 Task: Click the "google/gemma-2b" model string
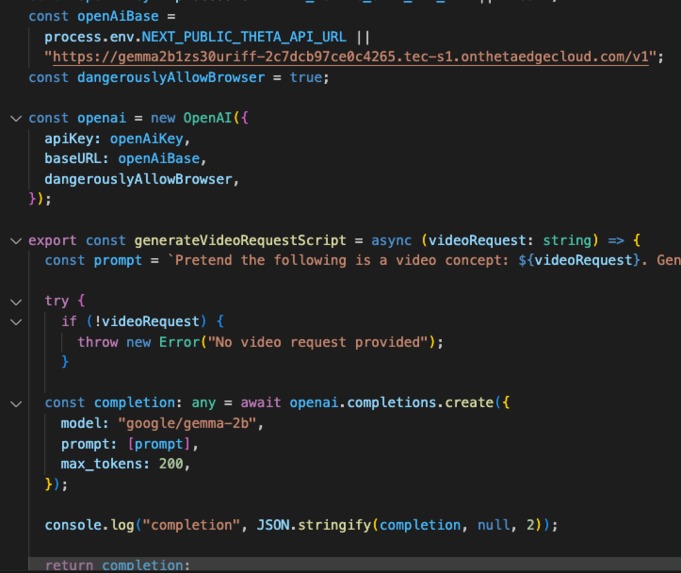click(x=187, y=423)
